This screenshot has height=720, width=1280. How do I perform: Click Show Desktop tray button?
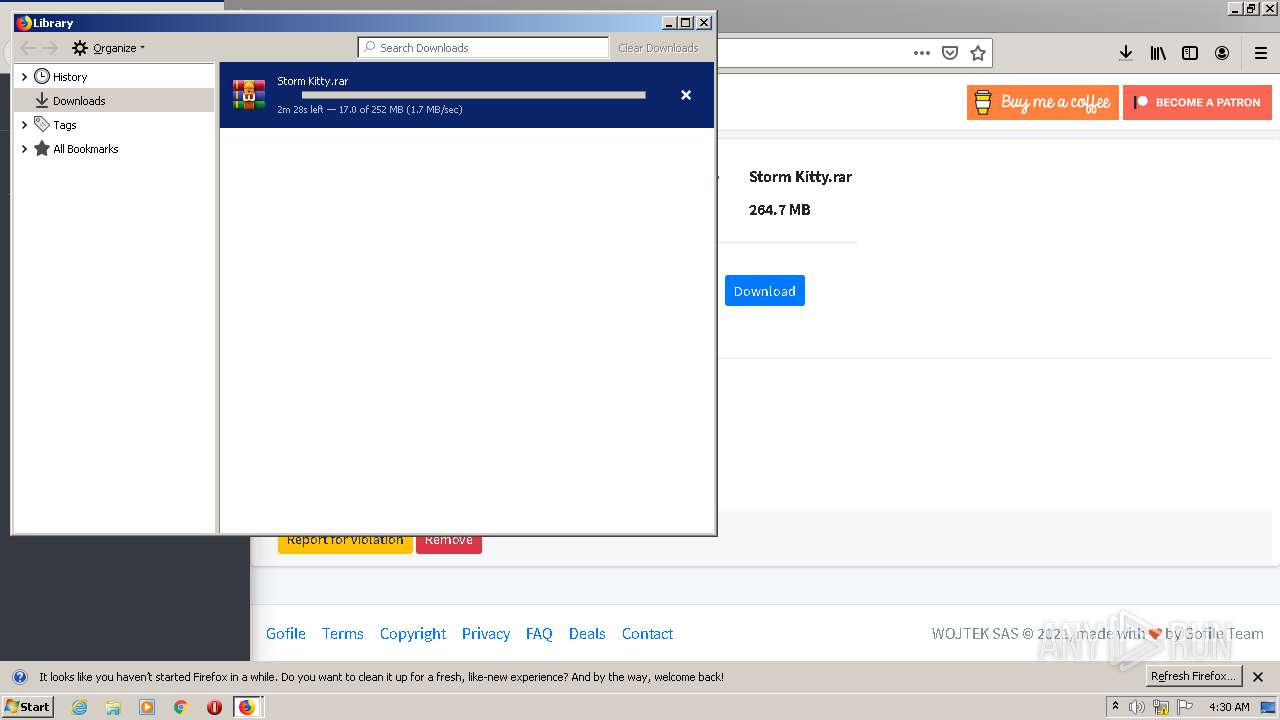(x=1268, y=707)
